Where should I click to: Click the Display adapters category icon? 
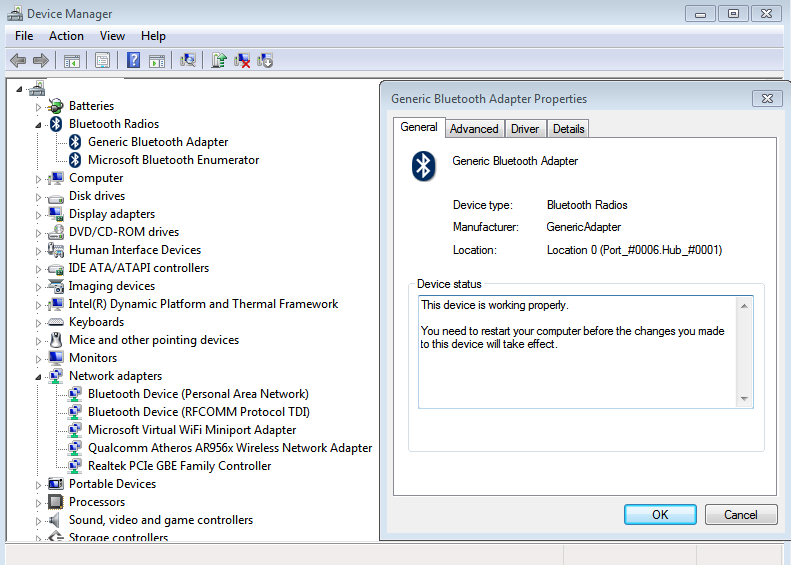(x=55, y=214)
